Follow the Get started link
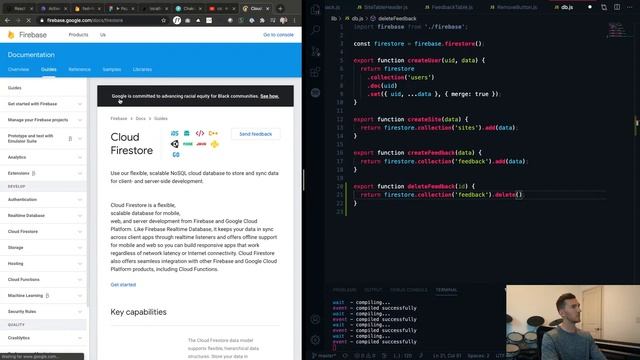This screenshot has height=360, width=640. click(123, 284)
